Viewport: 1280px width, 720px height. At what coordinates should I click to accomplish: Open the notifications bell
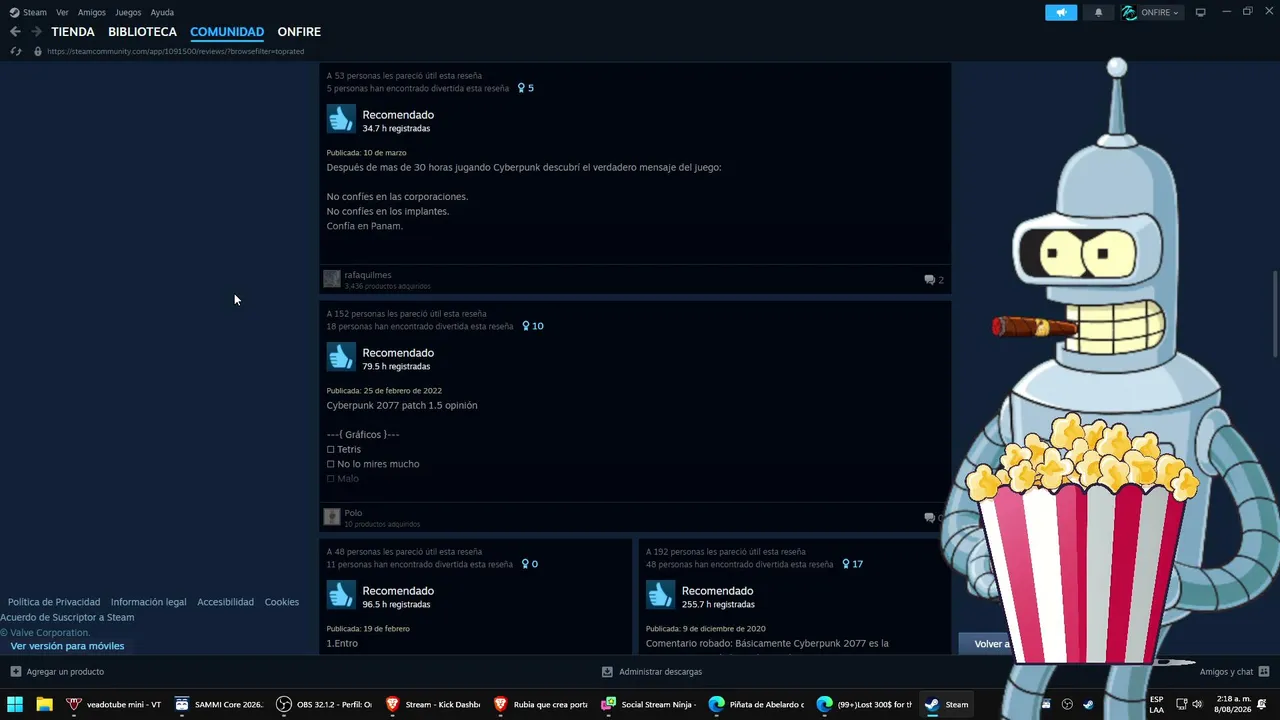[1098, 12]
